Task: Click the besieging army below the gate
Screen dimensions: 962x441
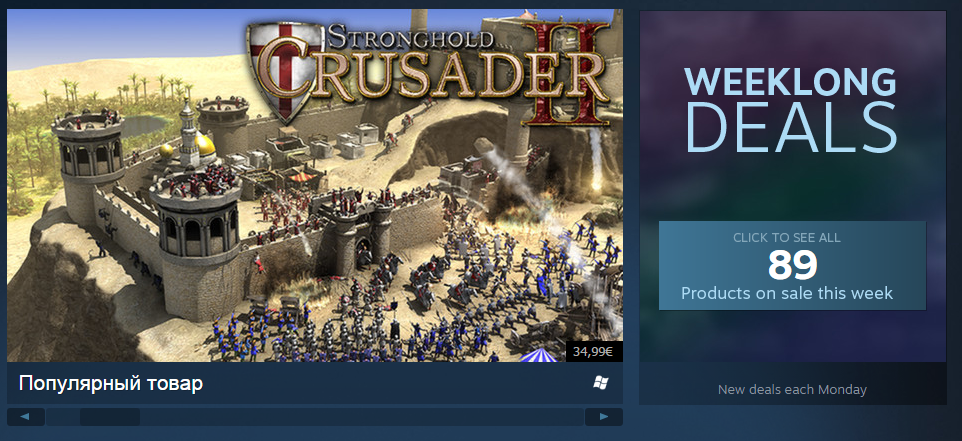Action: point(380,307)
